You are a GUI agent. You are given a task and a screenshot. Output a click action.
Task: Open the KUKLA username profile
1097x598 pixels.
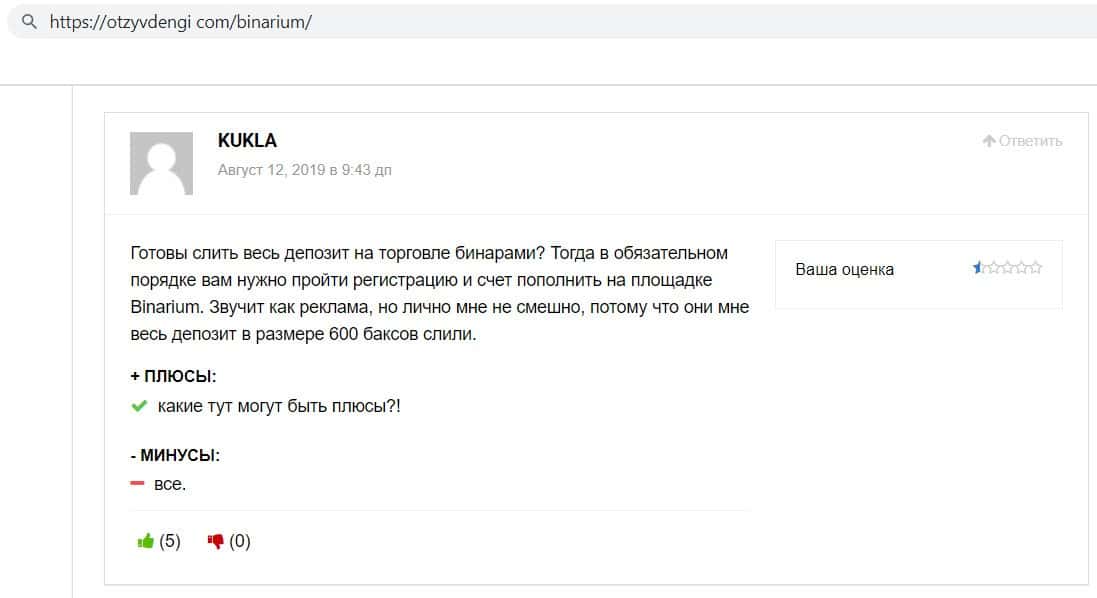pyautogui.click(x=247, y=141)
